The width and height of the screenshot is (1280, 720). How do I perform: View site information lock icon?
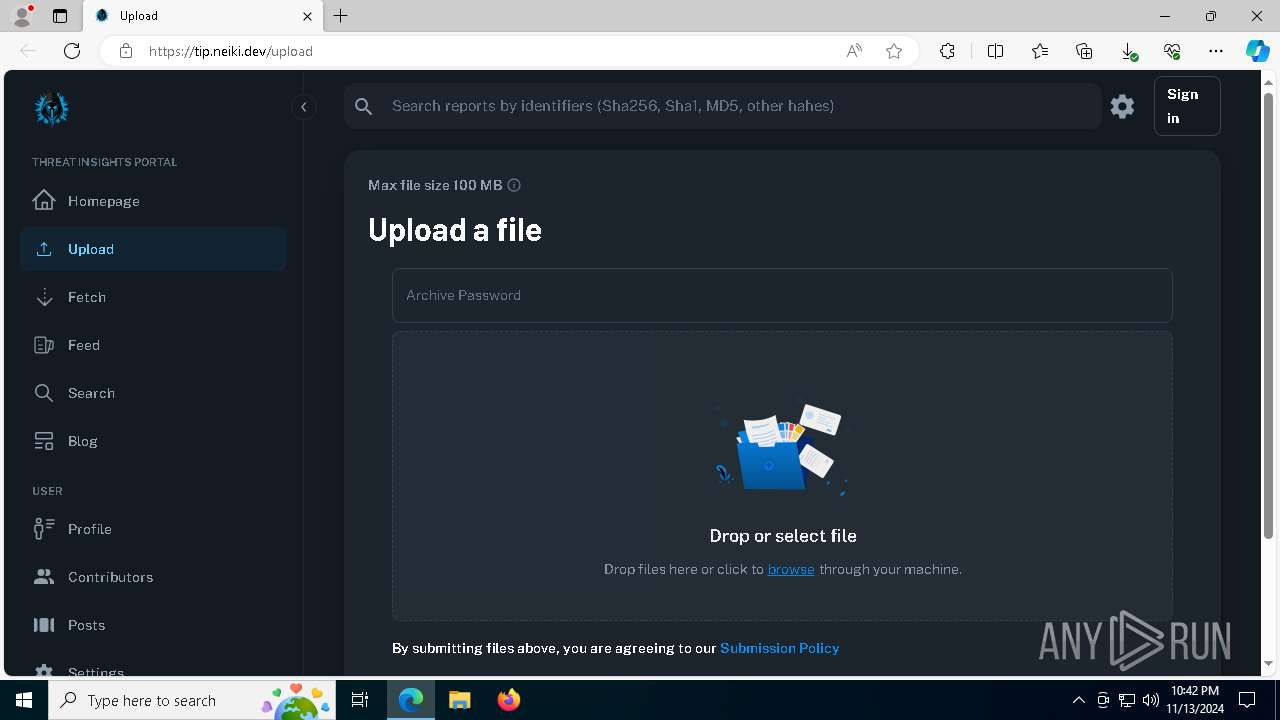click(126, 51)
